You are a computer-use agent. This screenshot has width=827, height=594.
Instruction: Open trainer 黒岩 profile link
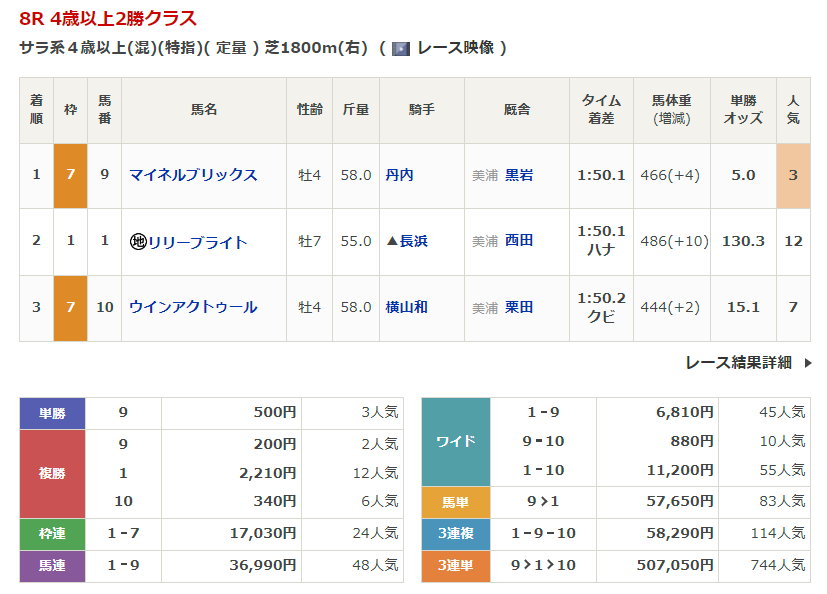tap(519, 175)
